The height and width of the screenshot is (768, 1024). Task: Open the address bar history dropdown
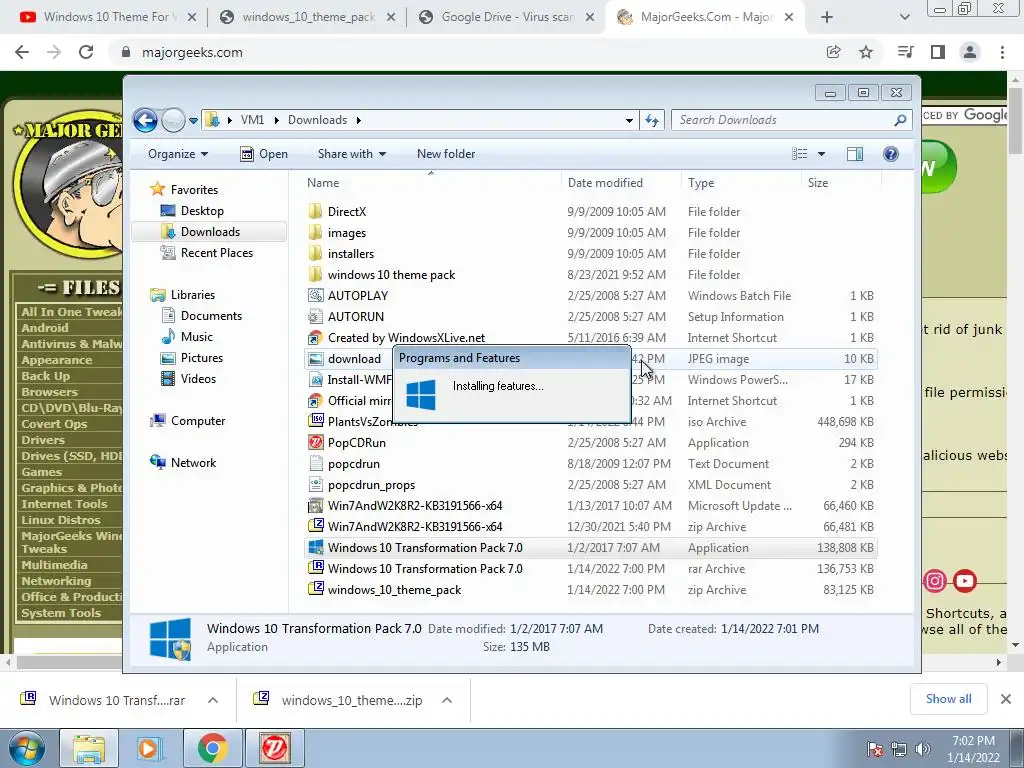(629, 120)
